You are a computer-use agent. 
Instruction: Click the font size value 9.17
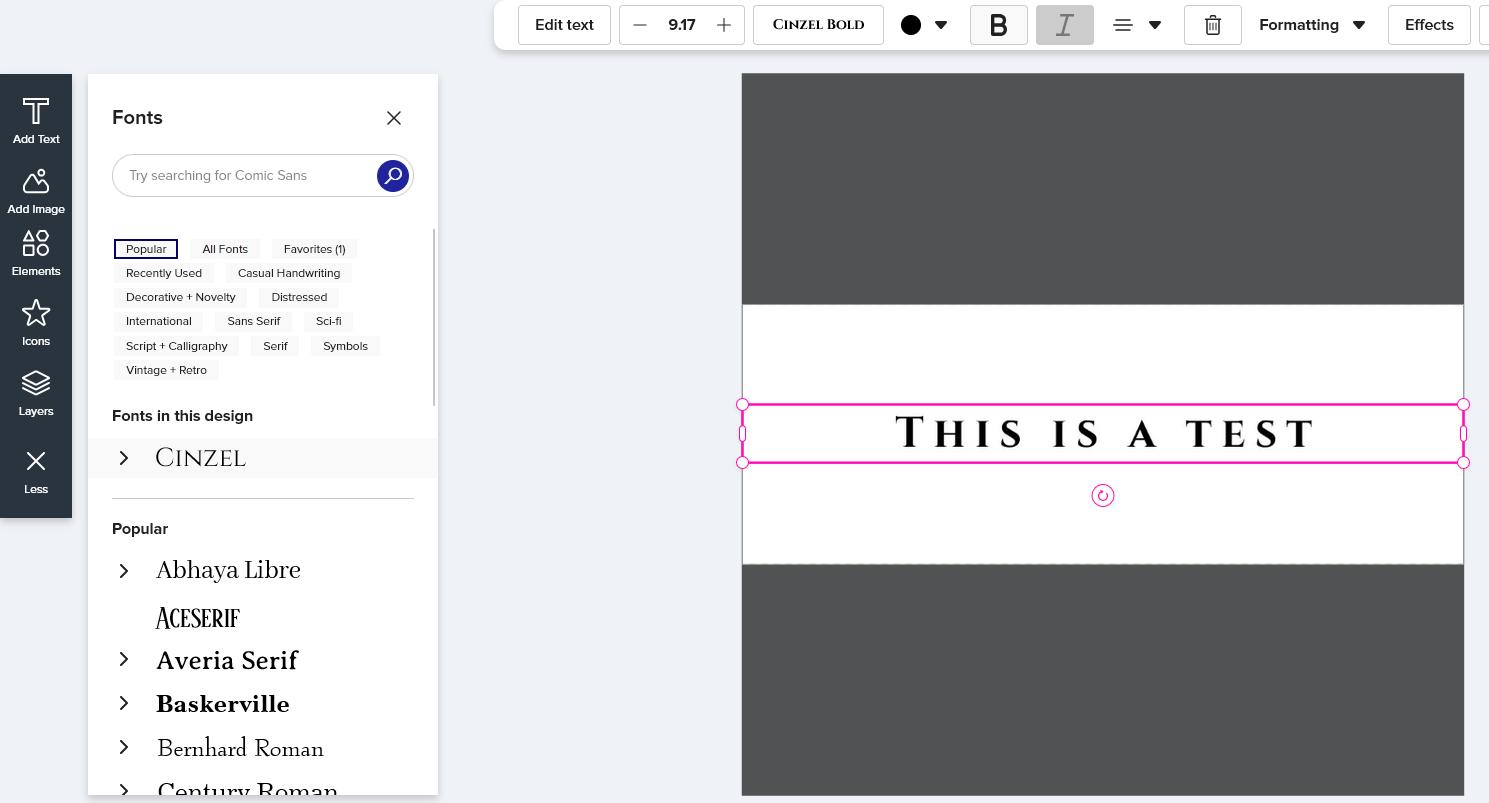[682, 25]
